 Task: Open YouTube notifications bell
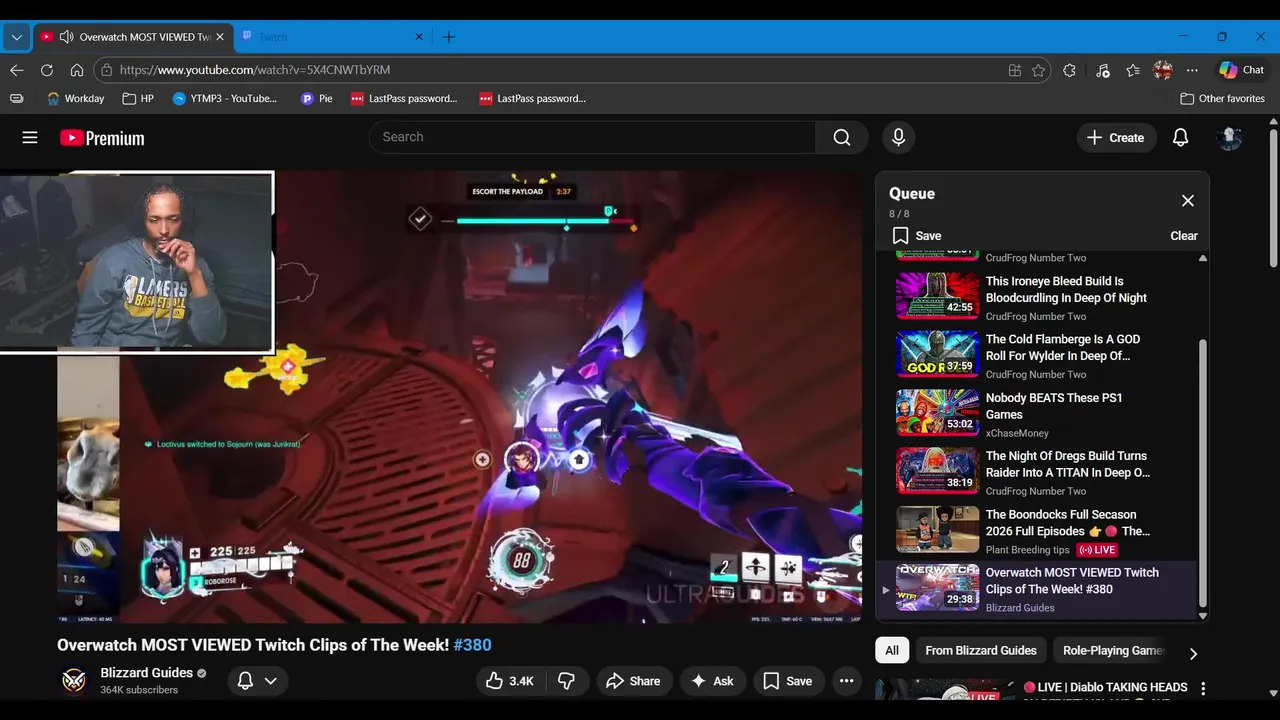1180,137
